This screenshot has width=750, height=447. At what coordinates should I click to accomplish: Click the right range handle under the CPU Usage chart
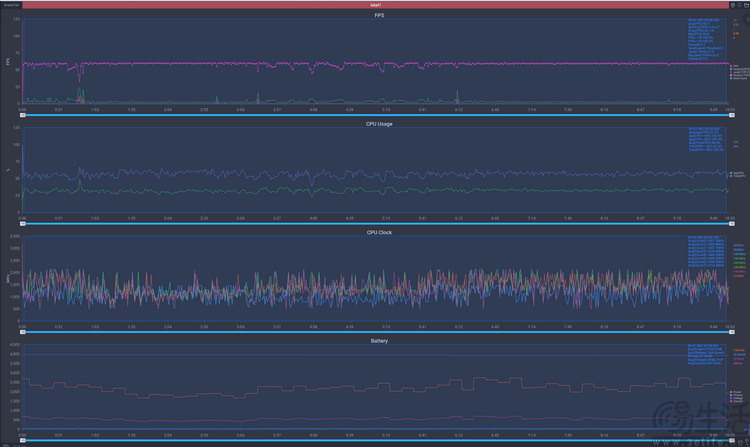[x=731, y=224]
